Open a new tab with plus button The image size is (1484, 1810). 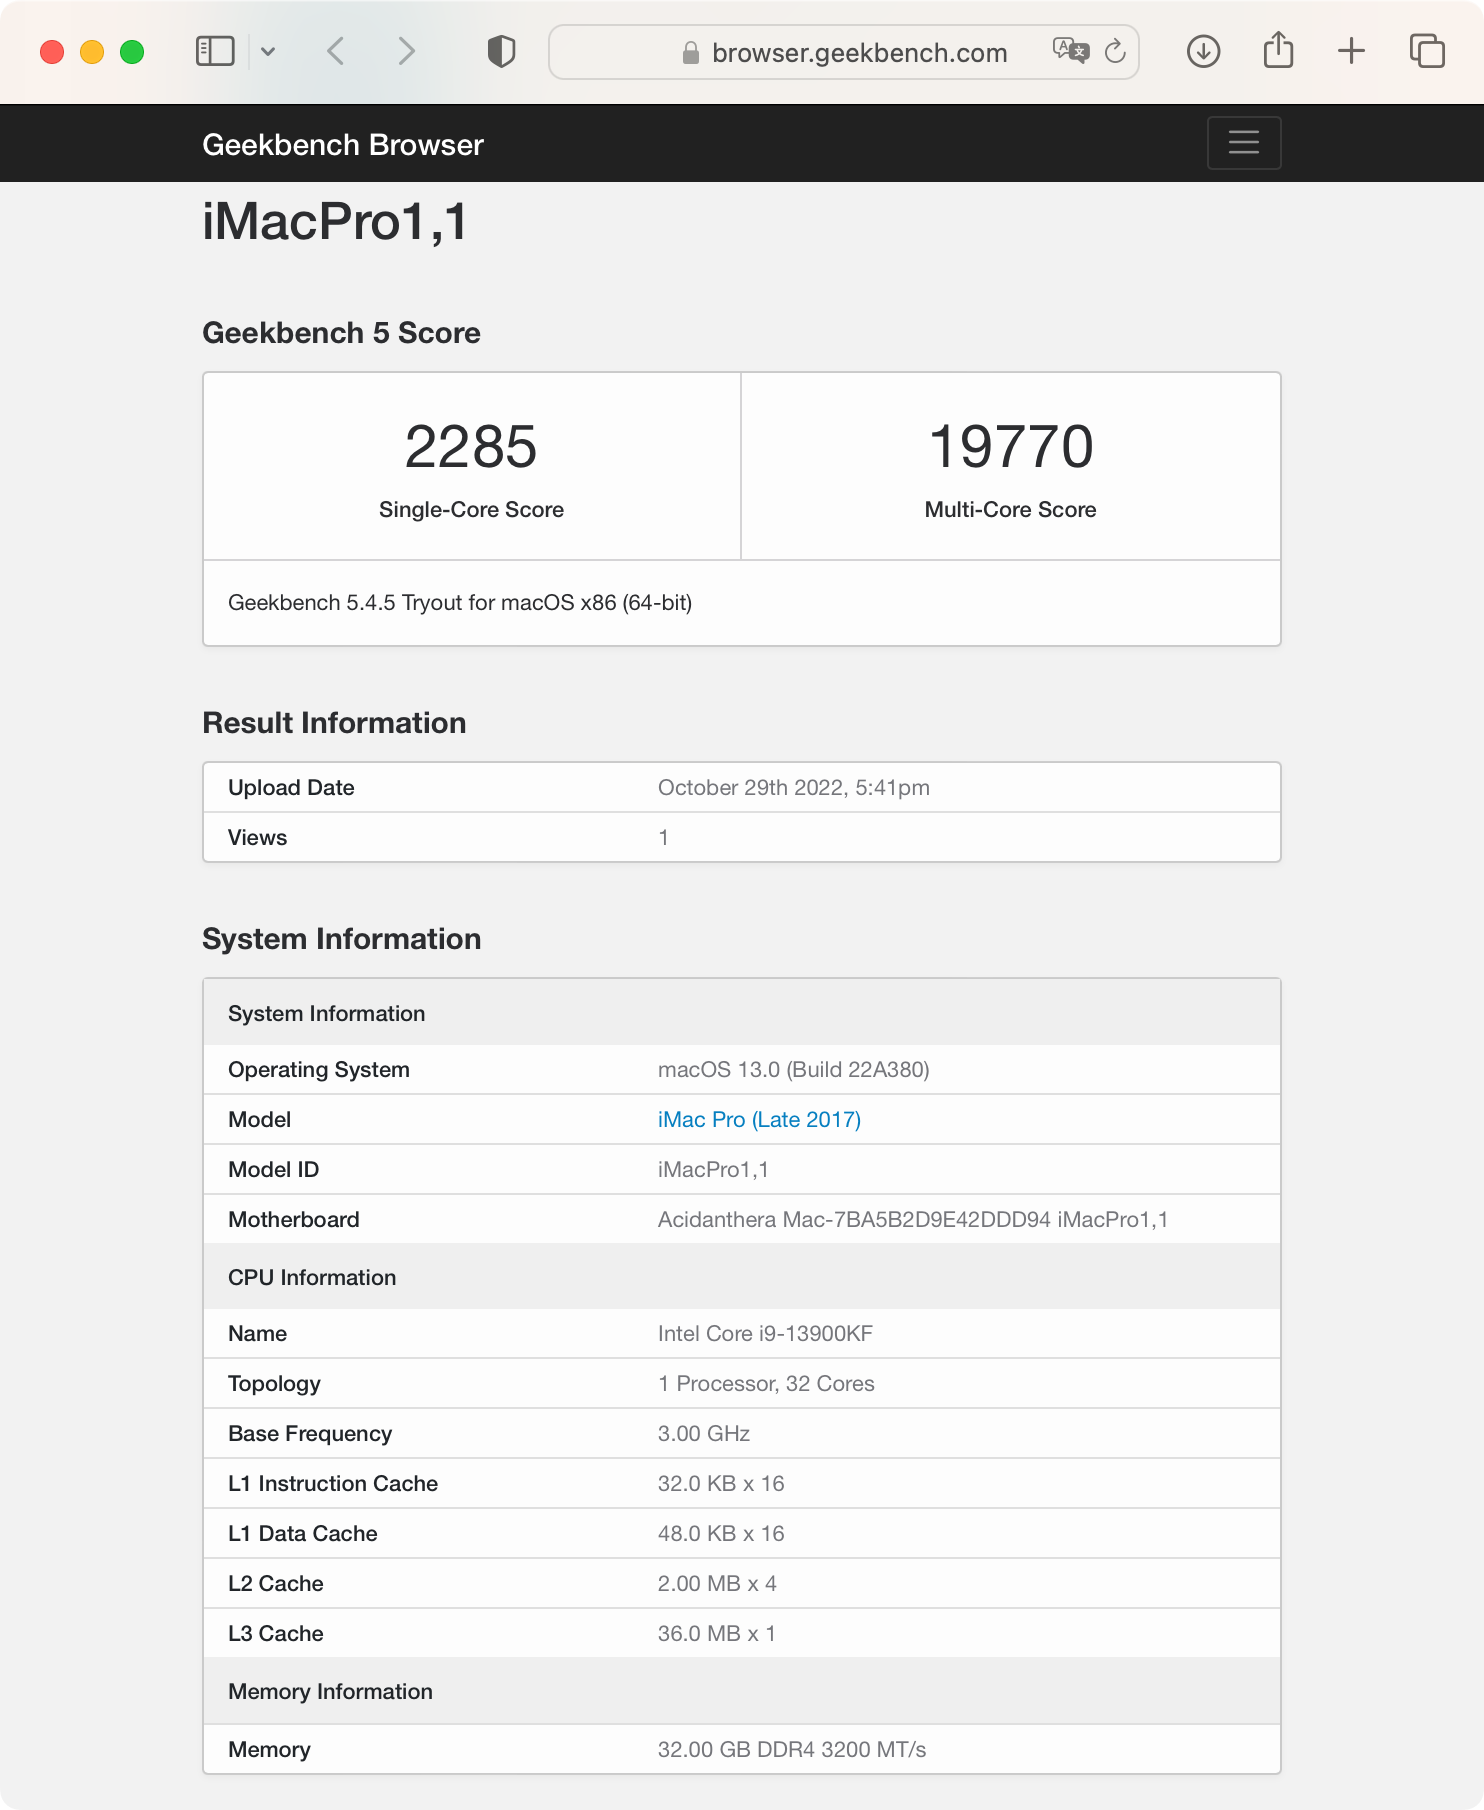(x=1351, y=51)
